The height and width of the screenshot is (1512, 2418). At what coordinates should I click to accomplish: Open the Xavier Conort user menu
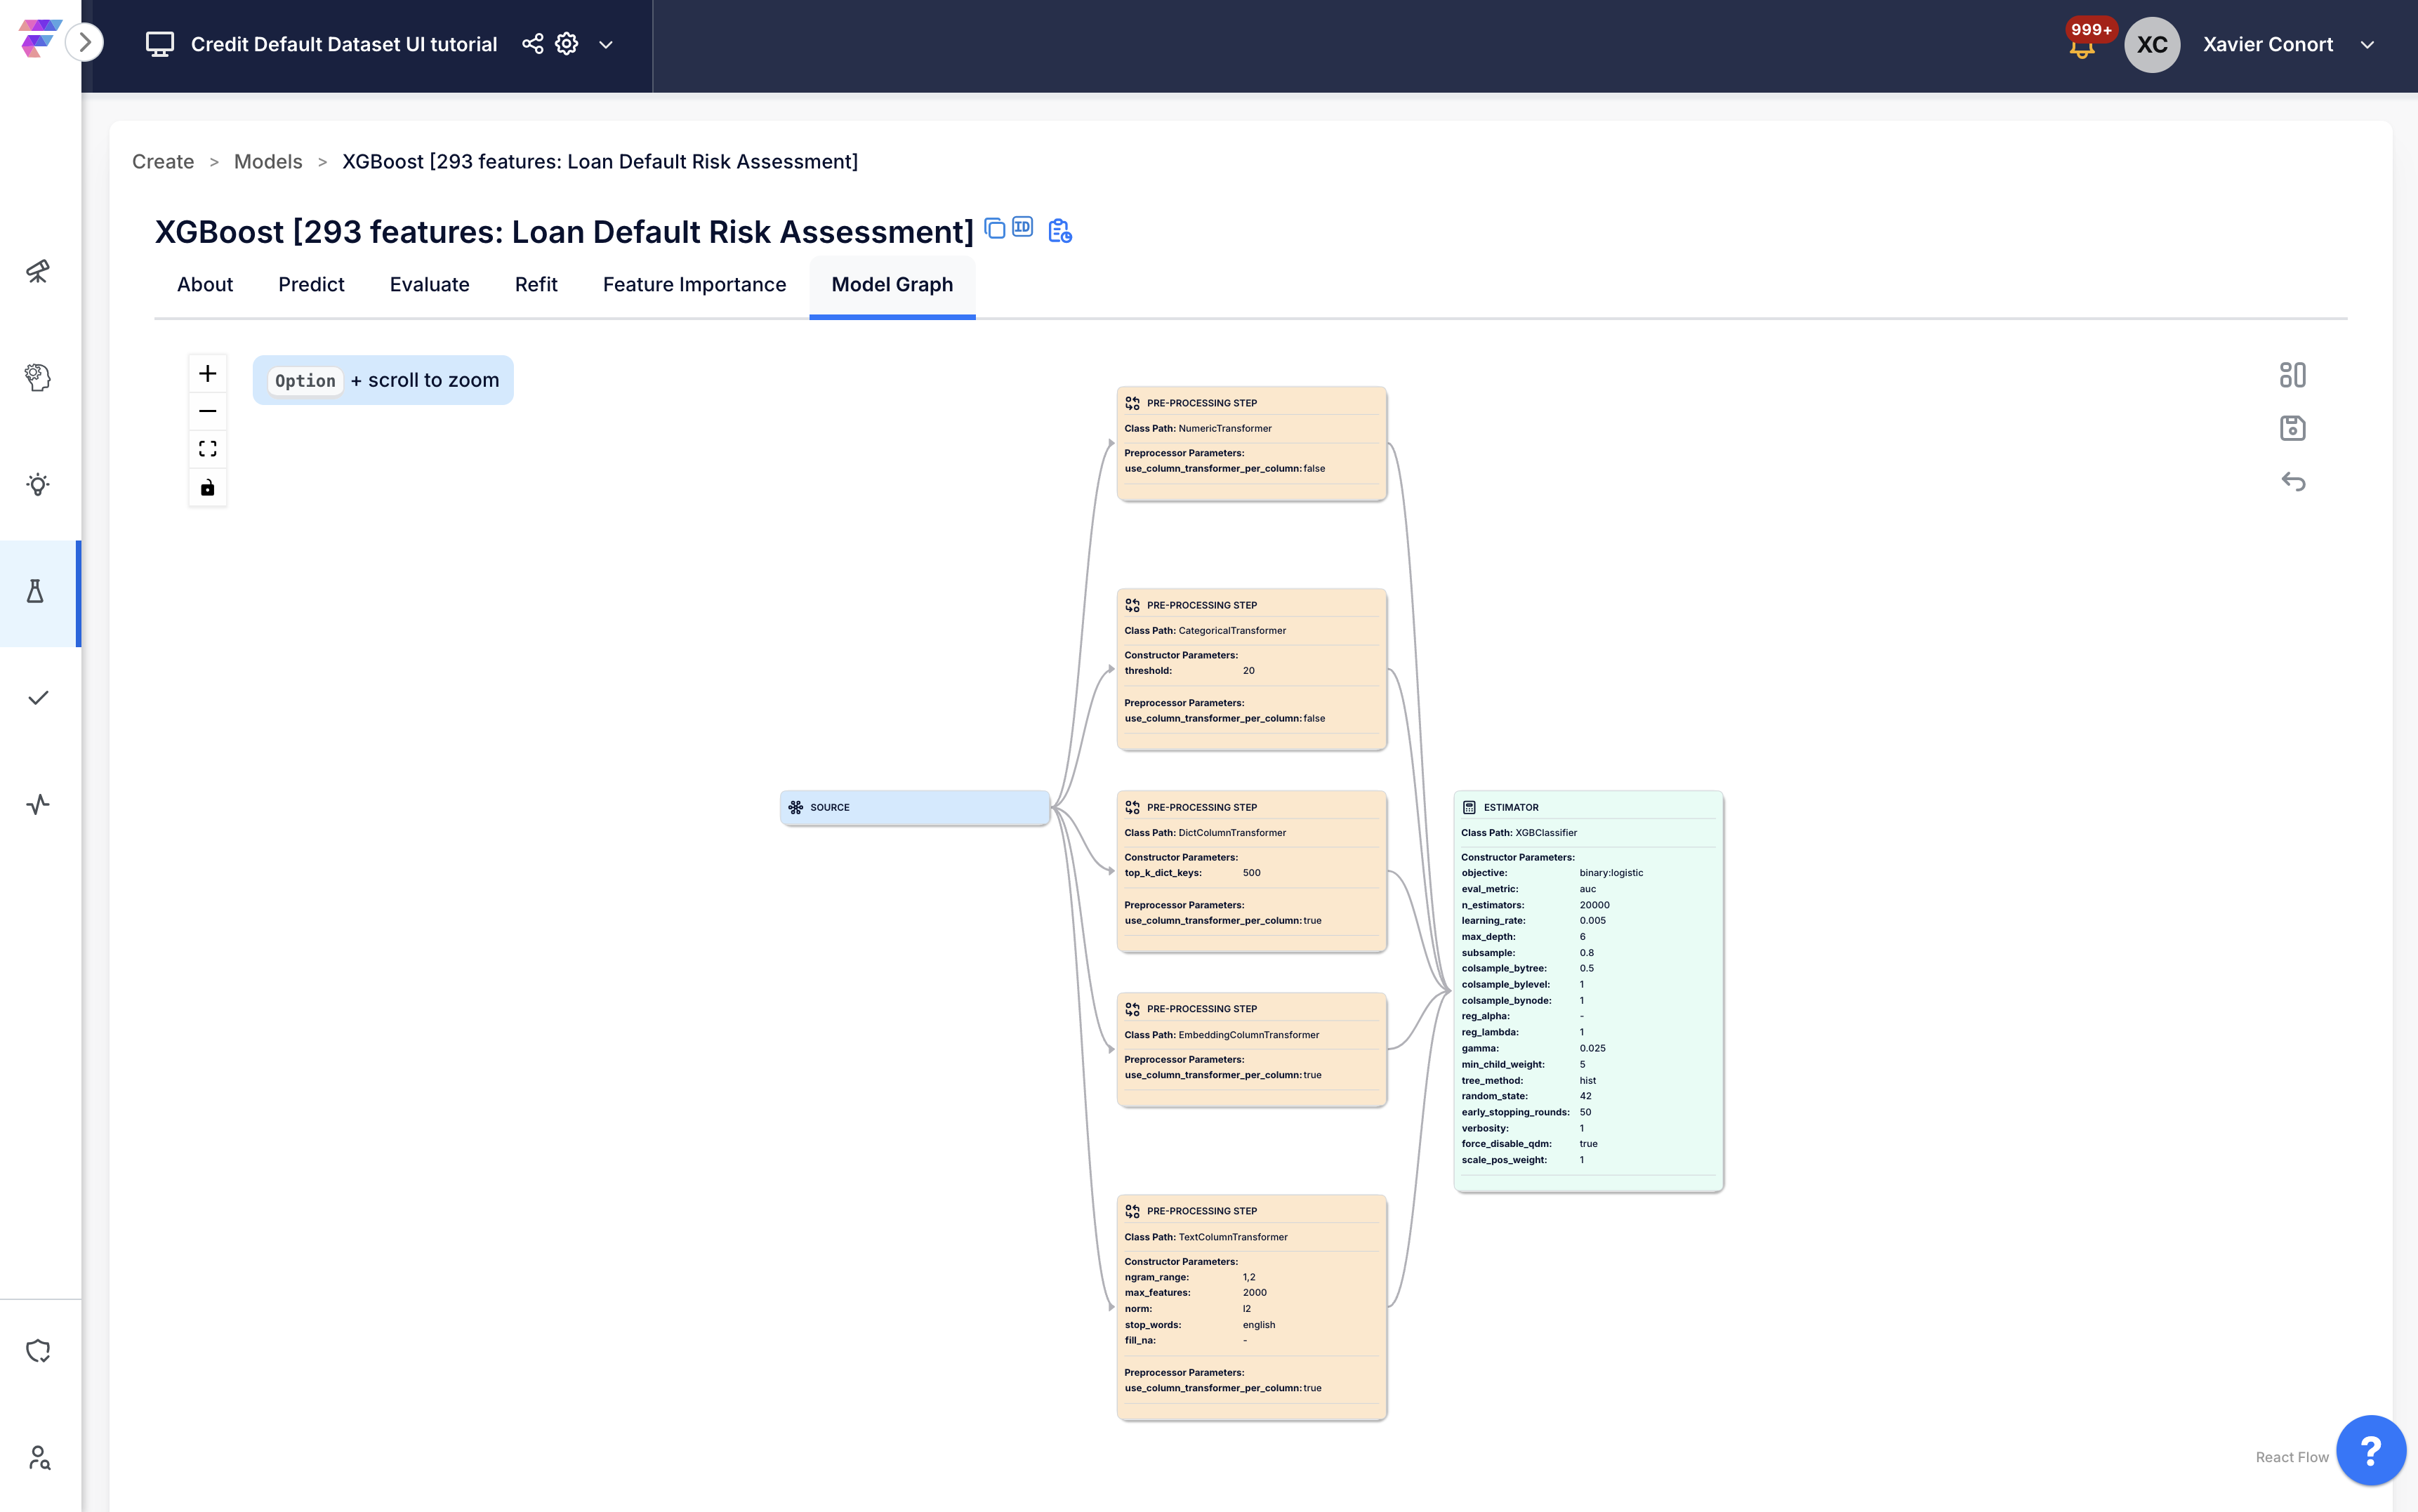(x=2269, y=45)
